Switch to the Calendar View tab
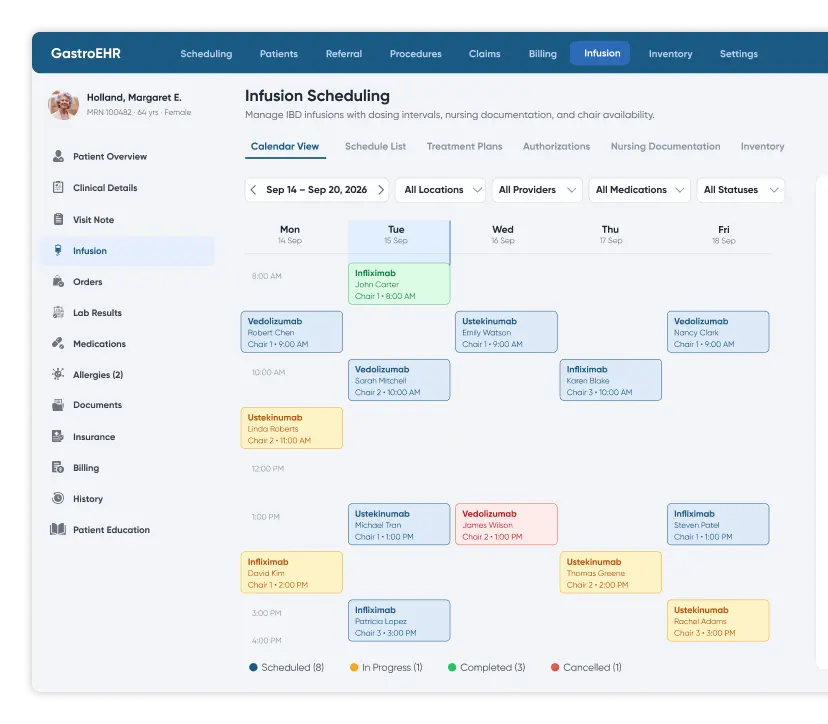 coord(285,146)
